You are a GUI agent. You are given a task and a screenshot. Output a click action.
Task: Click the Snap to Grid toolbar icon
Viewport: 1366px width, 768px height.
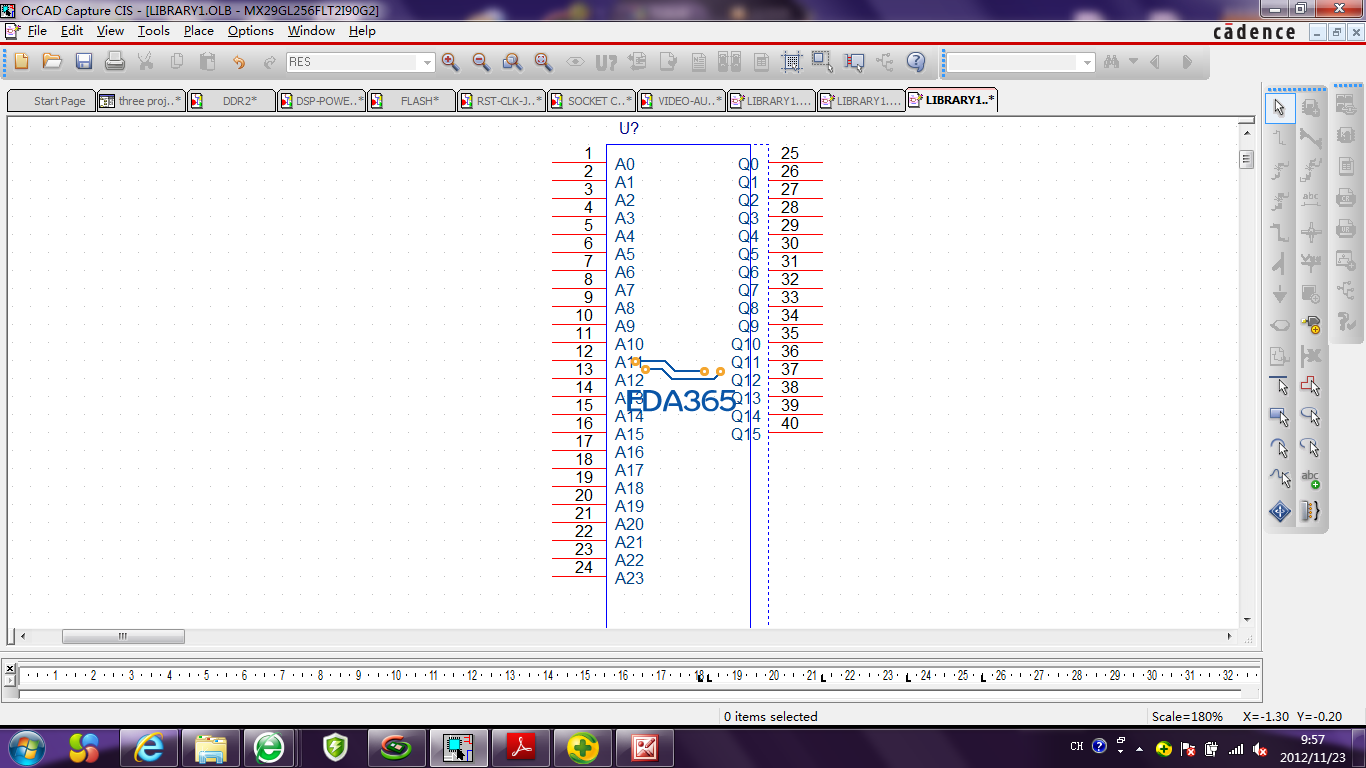[x=791, y=62]
